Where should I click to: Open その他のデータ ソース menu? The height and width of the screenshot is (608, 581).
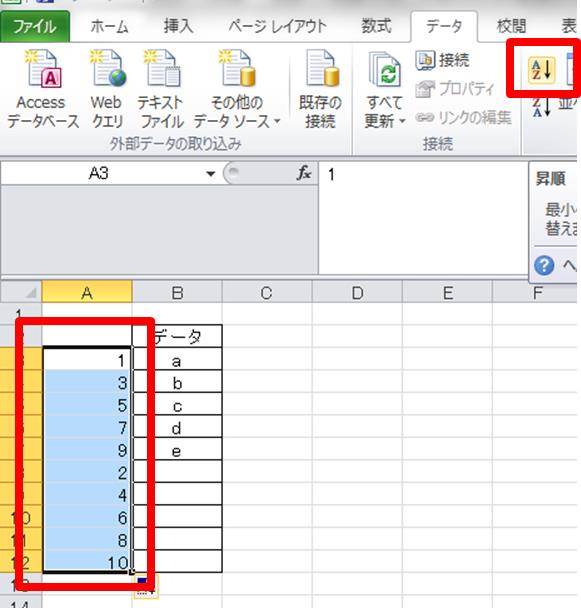(237, 89)
